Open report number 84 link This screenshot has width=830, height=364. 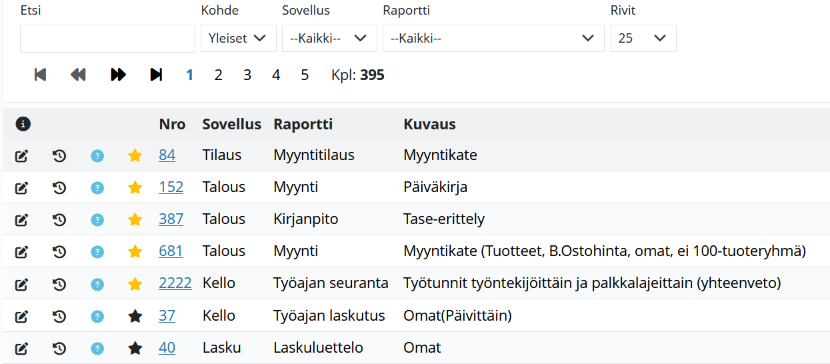pos(167,155)
